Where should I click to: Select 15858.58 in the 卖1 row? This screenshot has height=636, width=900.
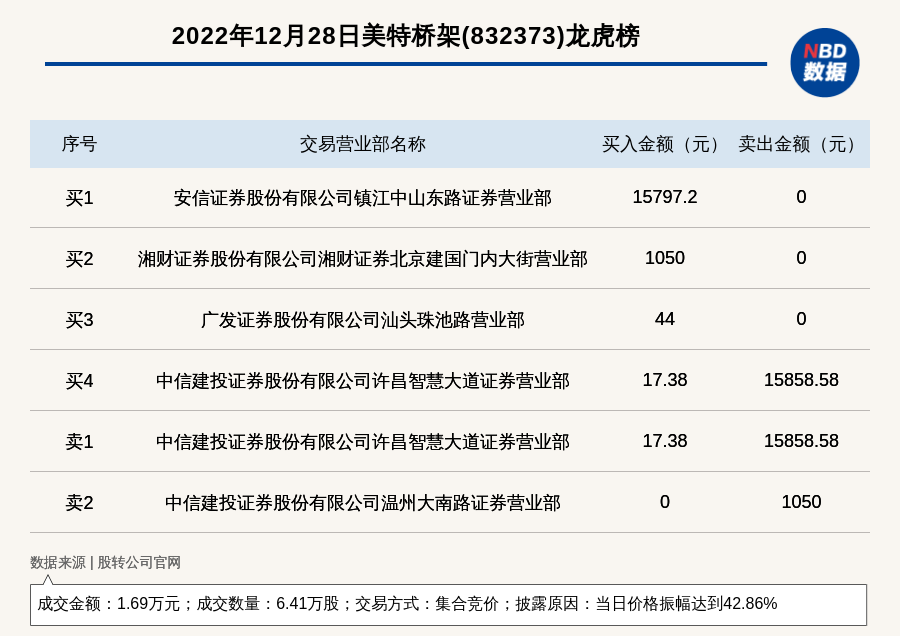coord(801,440)
